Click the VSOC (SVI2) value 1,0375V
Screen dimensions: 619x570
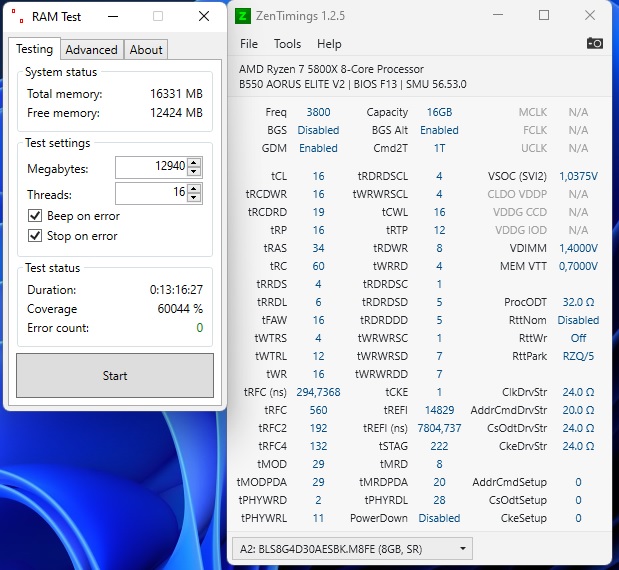tap(578, 176)
